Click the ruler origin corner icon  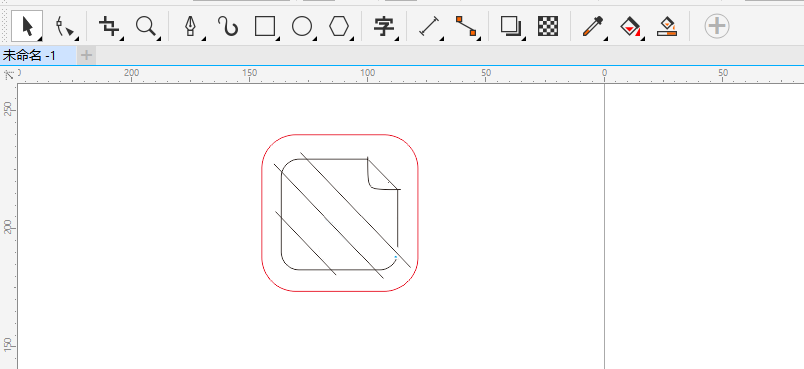click(9, 75)
